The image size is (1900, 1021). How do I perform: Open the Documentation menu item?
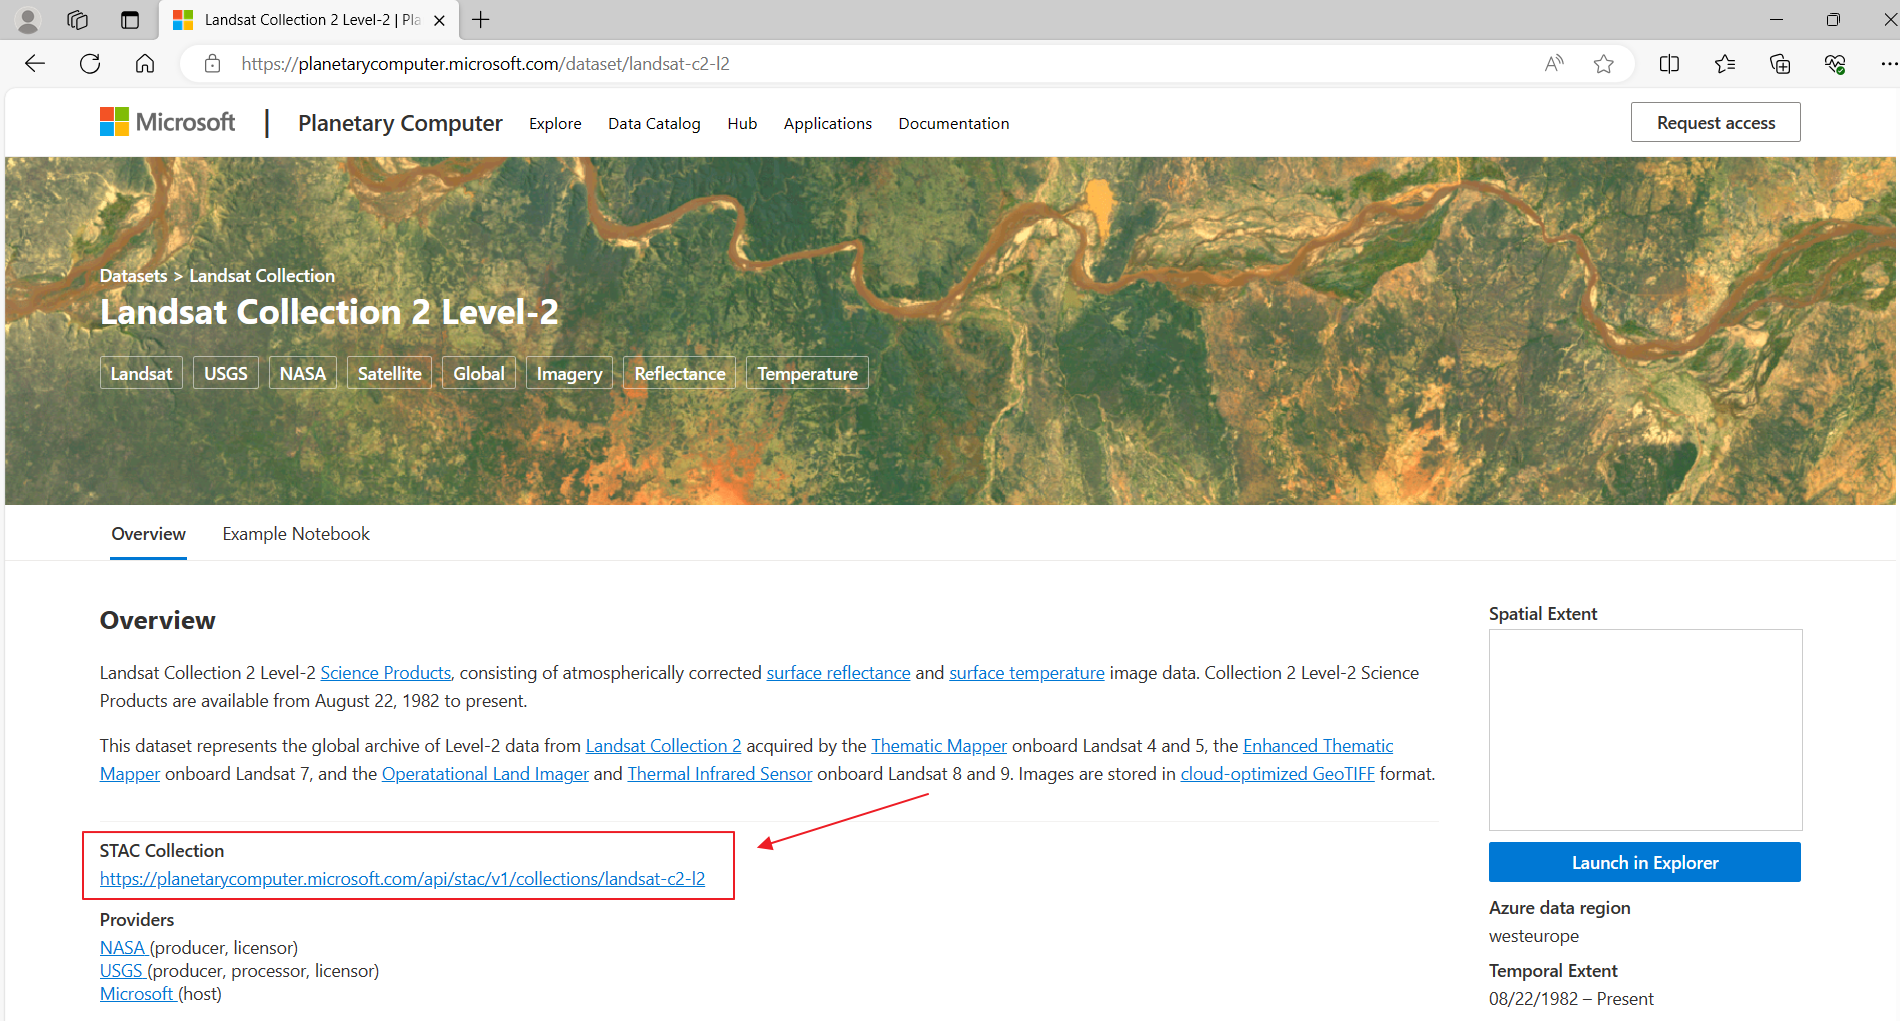[954, 123]
